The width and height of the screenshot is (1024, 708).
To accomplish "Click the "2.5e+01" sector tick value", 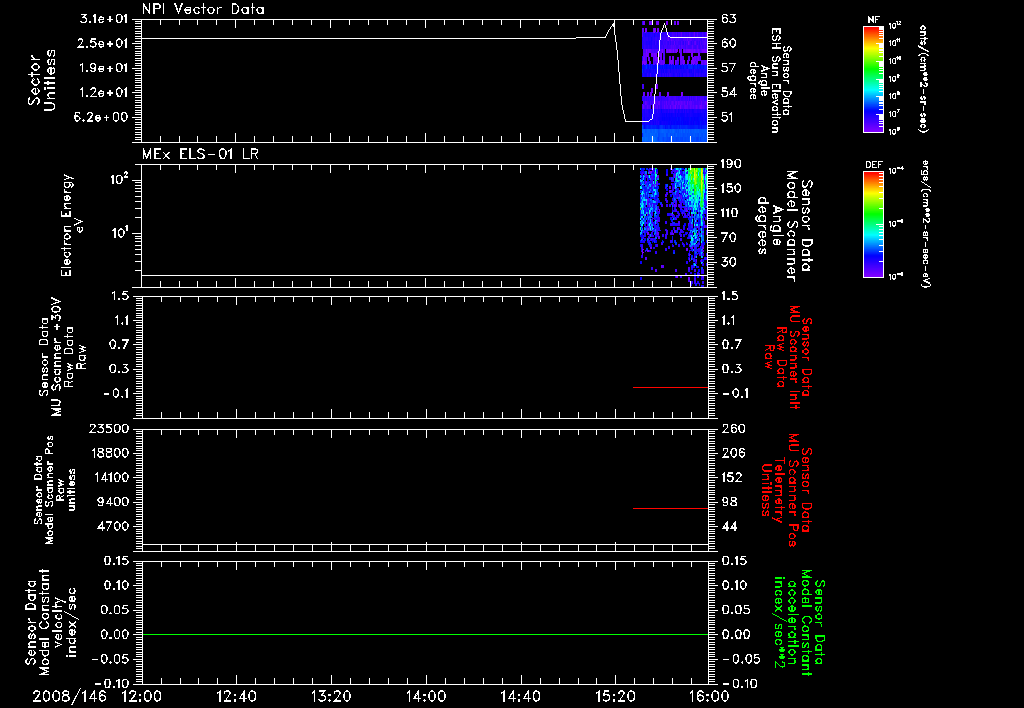I will click(x=104, y=43).
